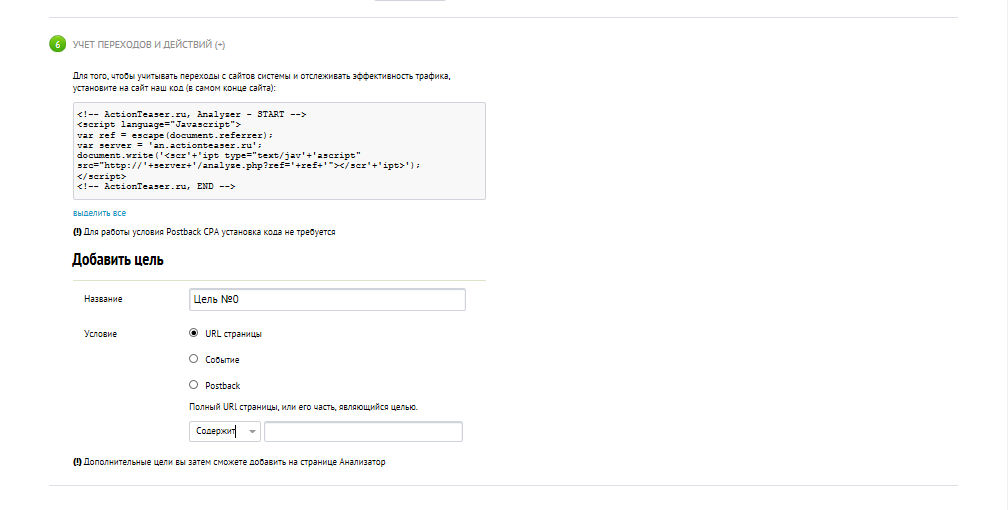Click the 'Событие' option label text

point(222,360)
